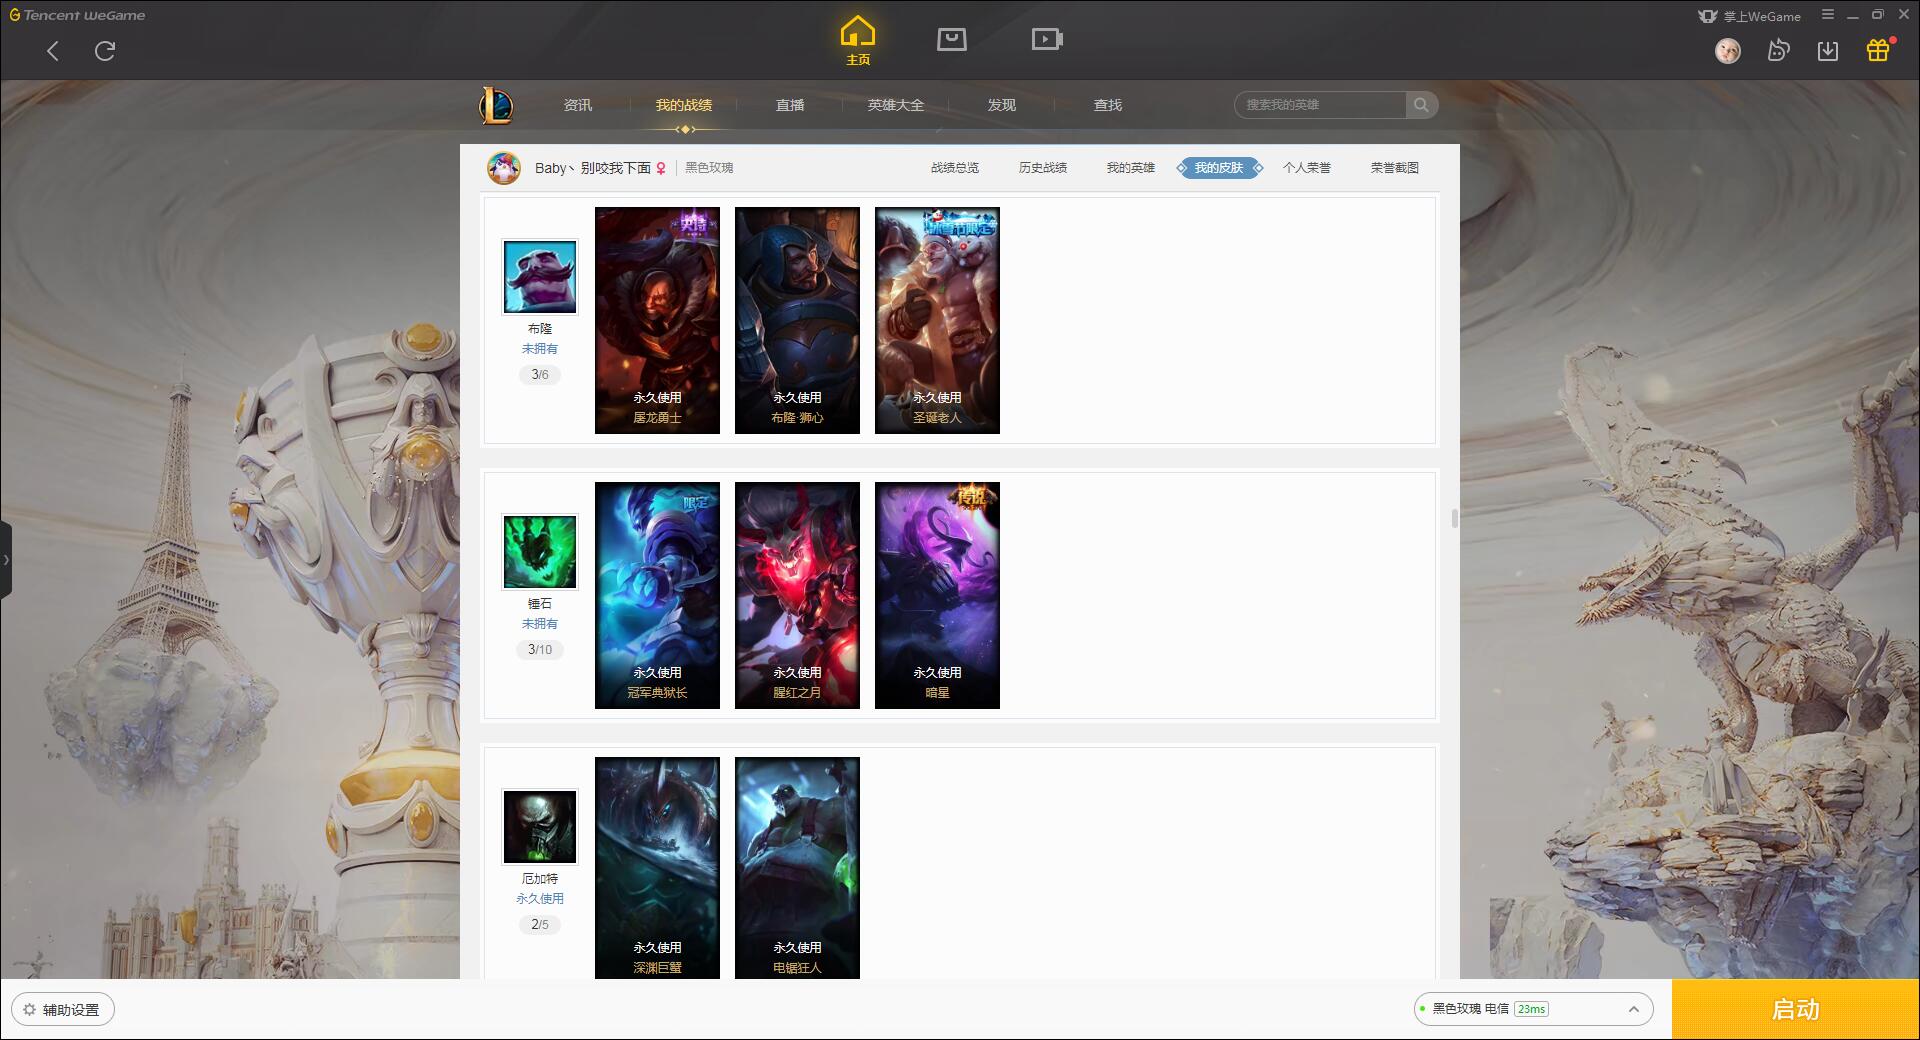Click the 厄加特 champion portrait
The height and width of the screenshot is (1040, 1920).
540,827
